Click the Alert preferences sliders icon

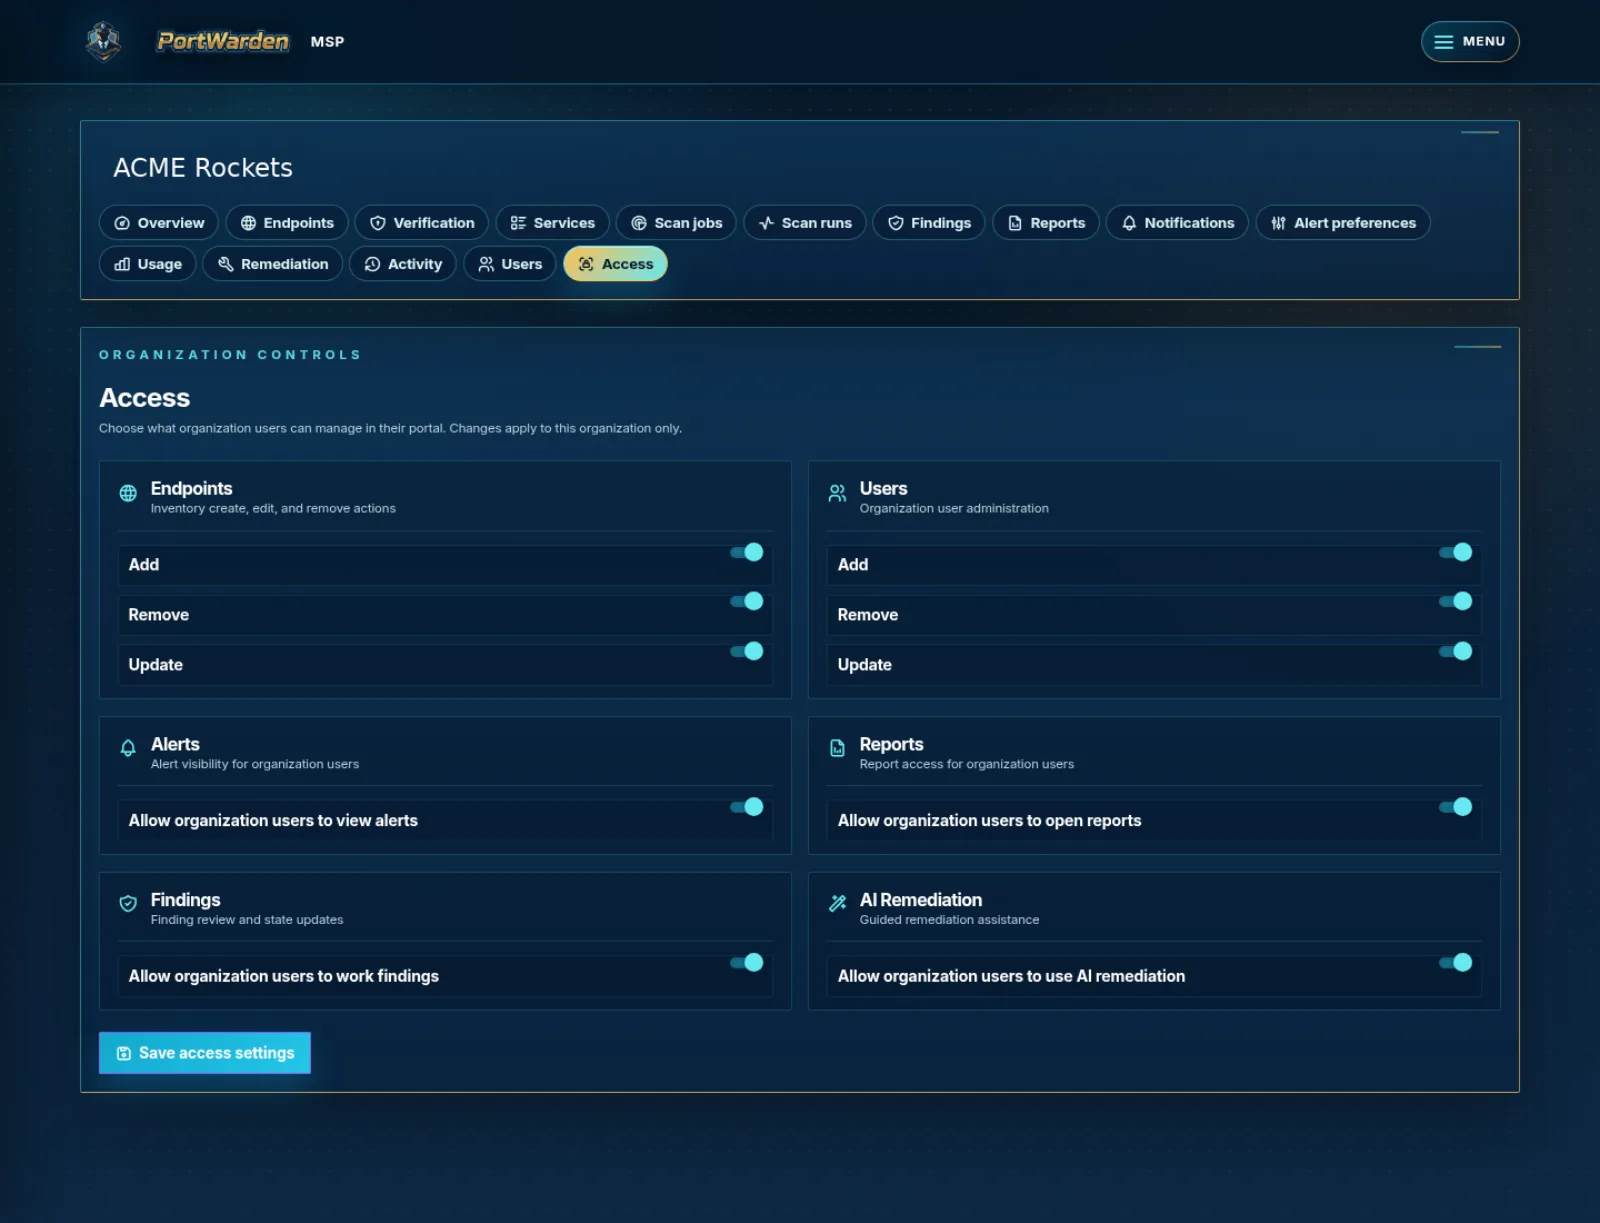pos(1278,223)
